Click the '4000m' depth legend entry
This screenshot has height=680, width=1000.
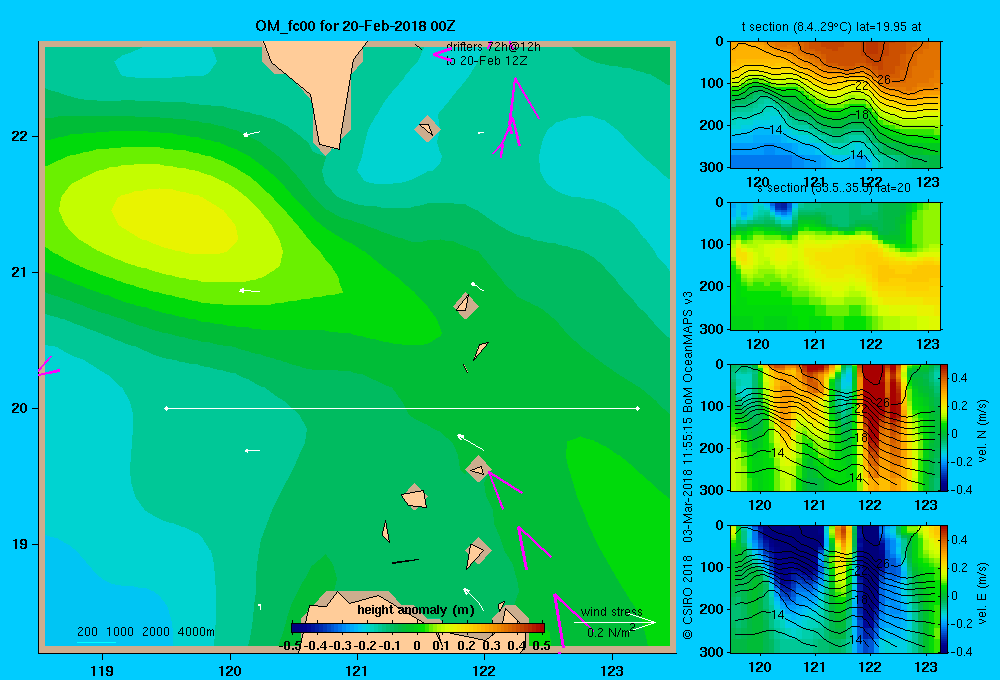coord(196,632)
